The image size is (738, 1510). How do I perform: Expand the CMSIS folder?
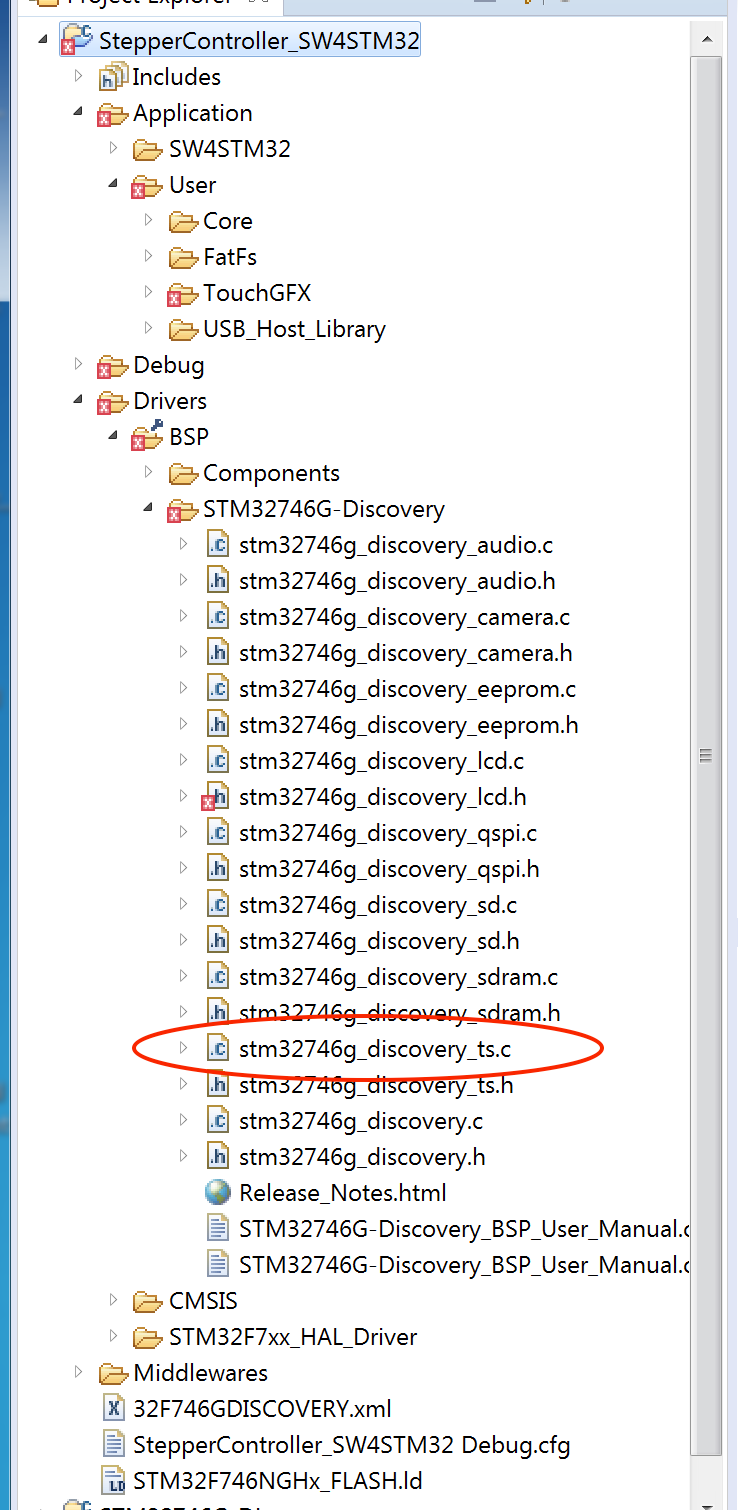pos(114,1301)
